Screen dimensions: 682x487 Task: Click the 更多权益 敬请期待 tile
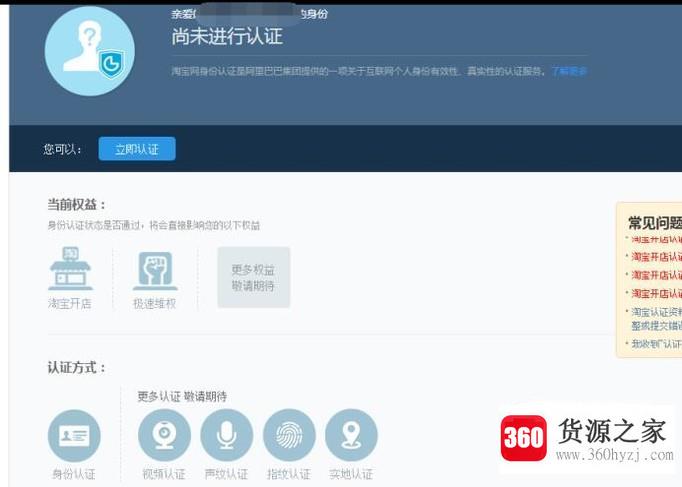point(254,277)
